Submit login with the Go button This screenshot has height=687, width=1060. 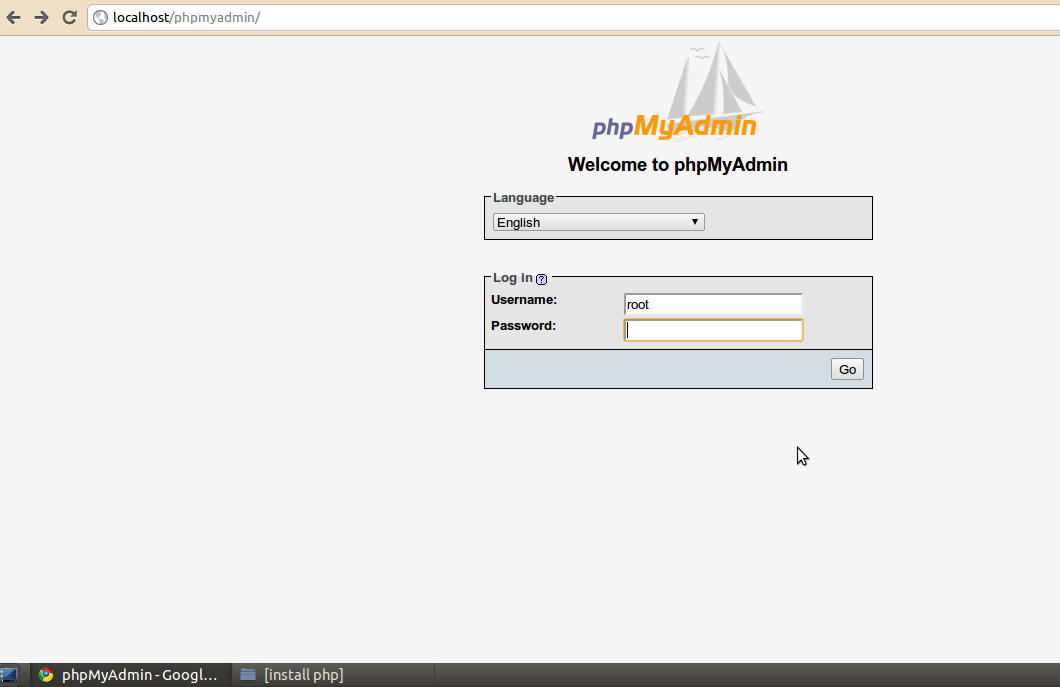tap(847, 369)
